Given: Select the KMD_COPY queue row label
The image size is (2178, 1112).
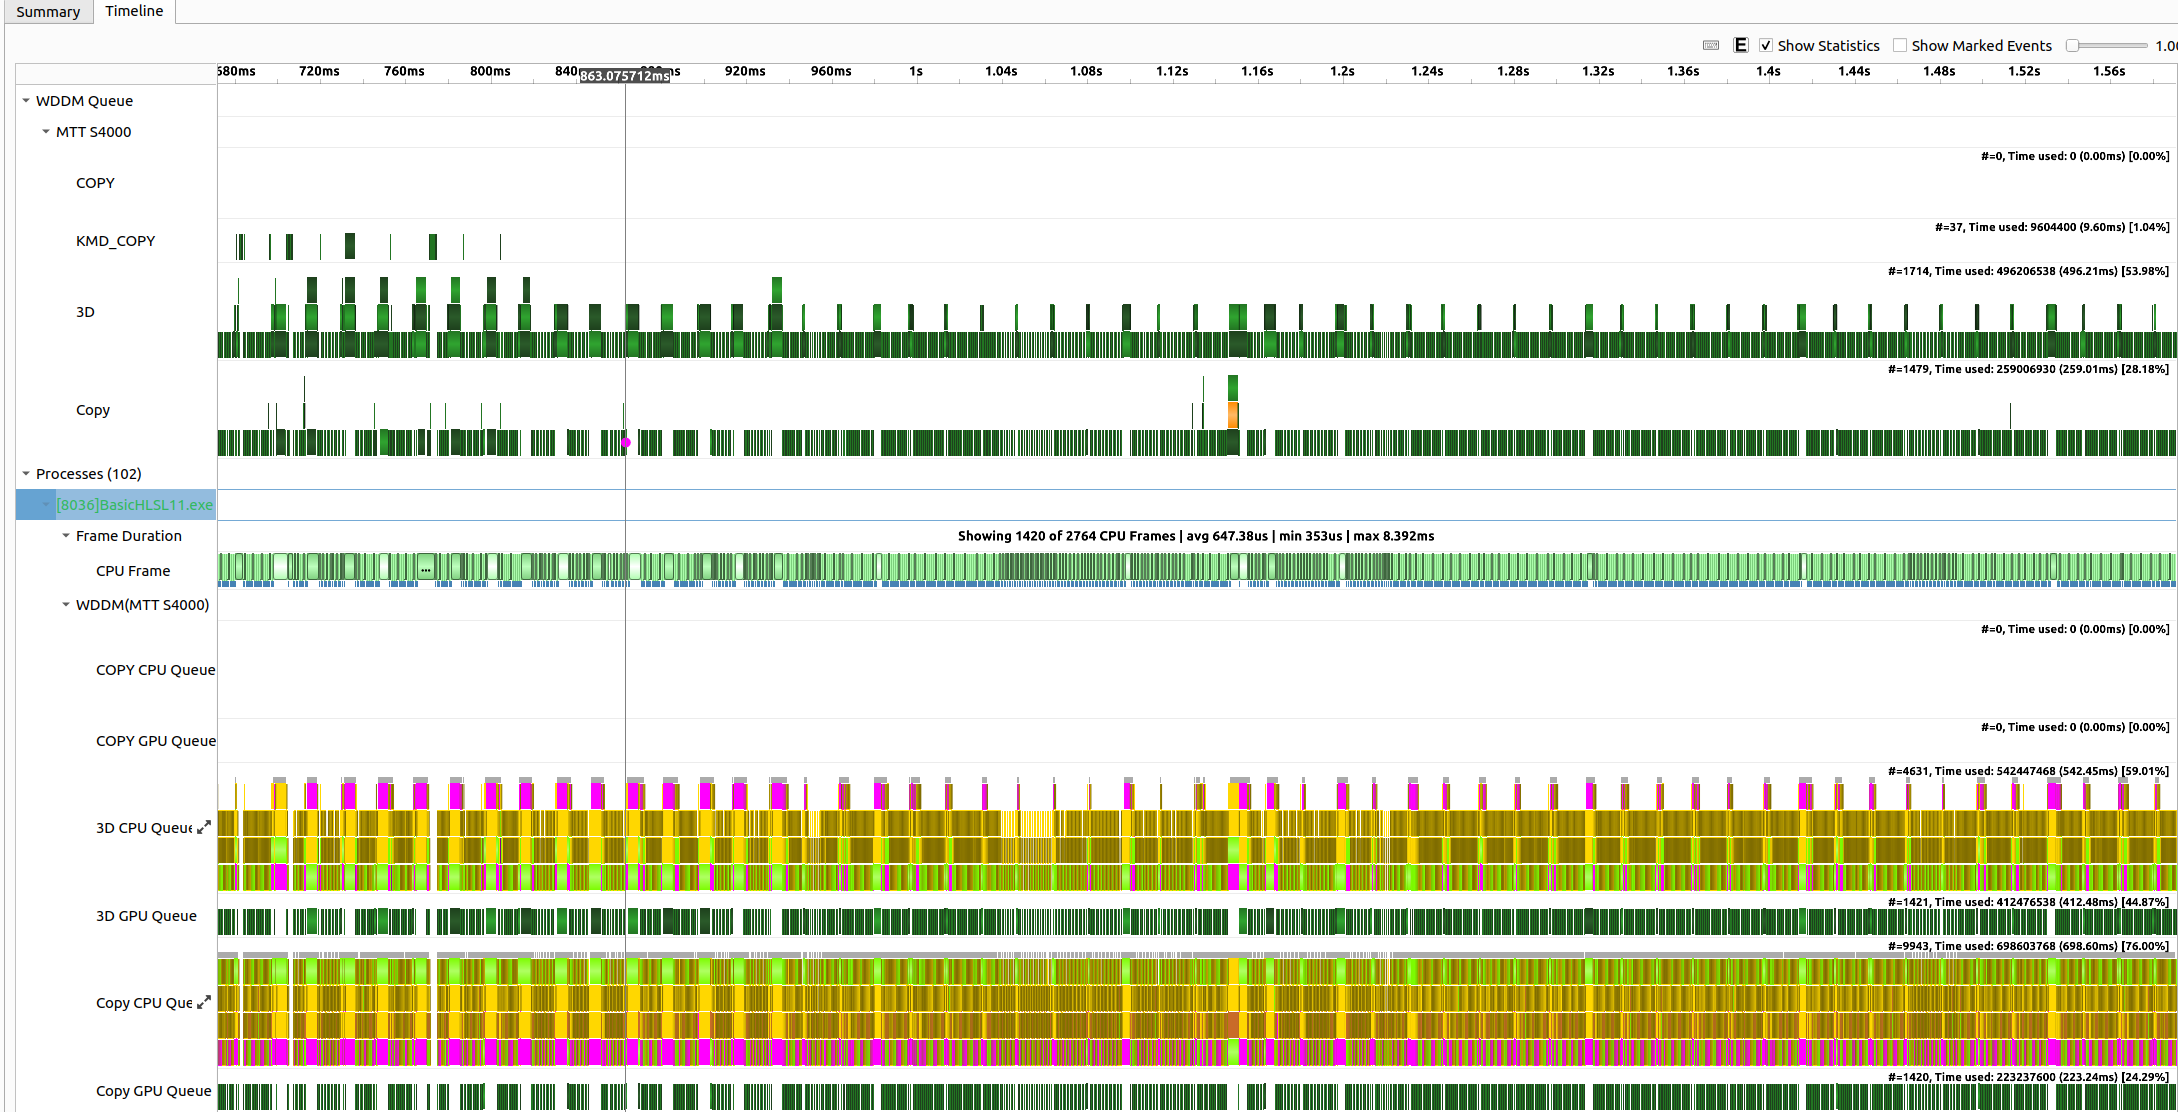Looking at the screenshot, I should pyautogui.click(x=116, y=241).
